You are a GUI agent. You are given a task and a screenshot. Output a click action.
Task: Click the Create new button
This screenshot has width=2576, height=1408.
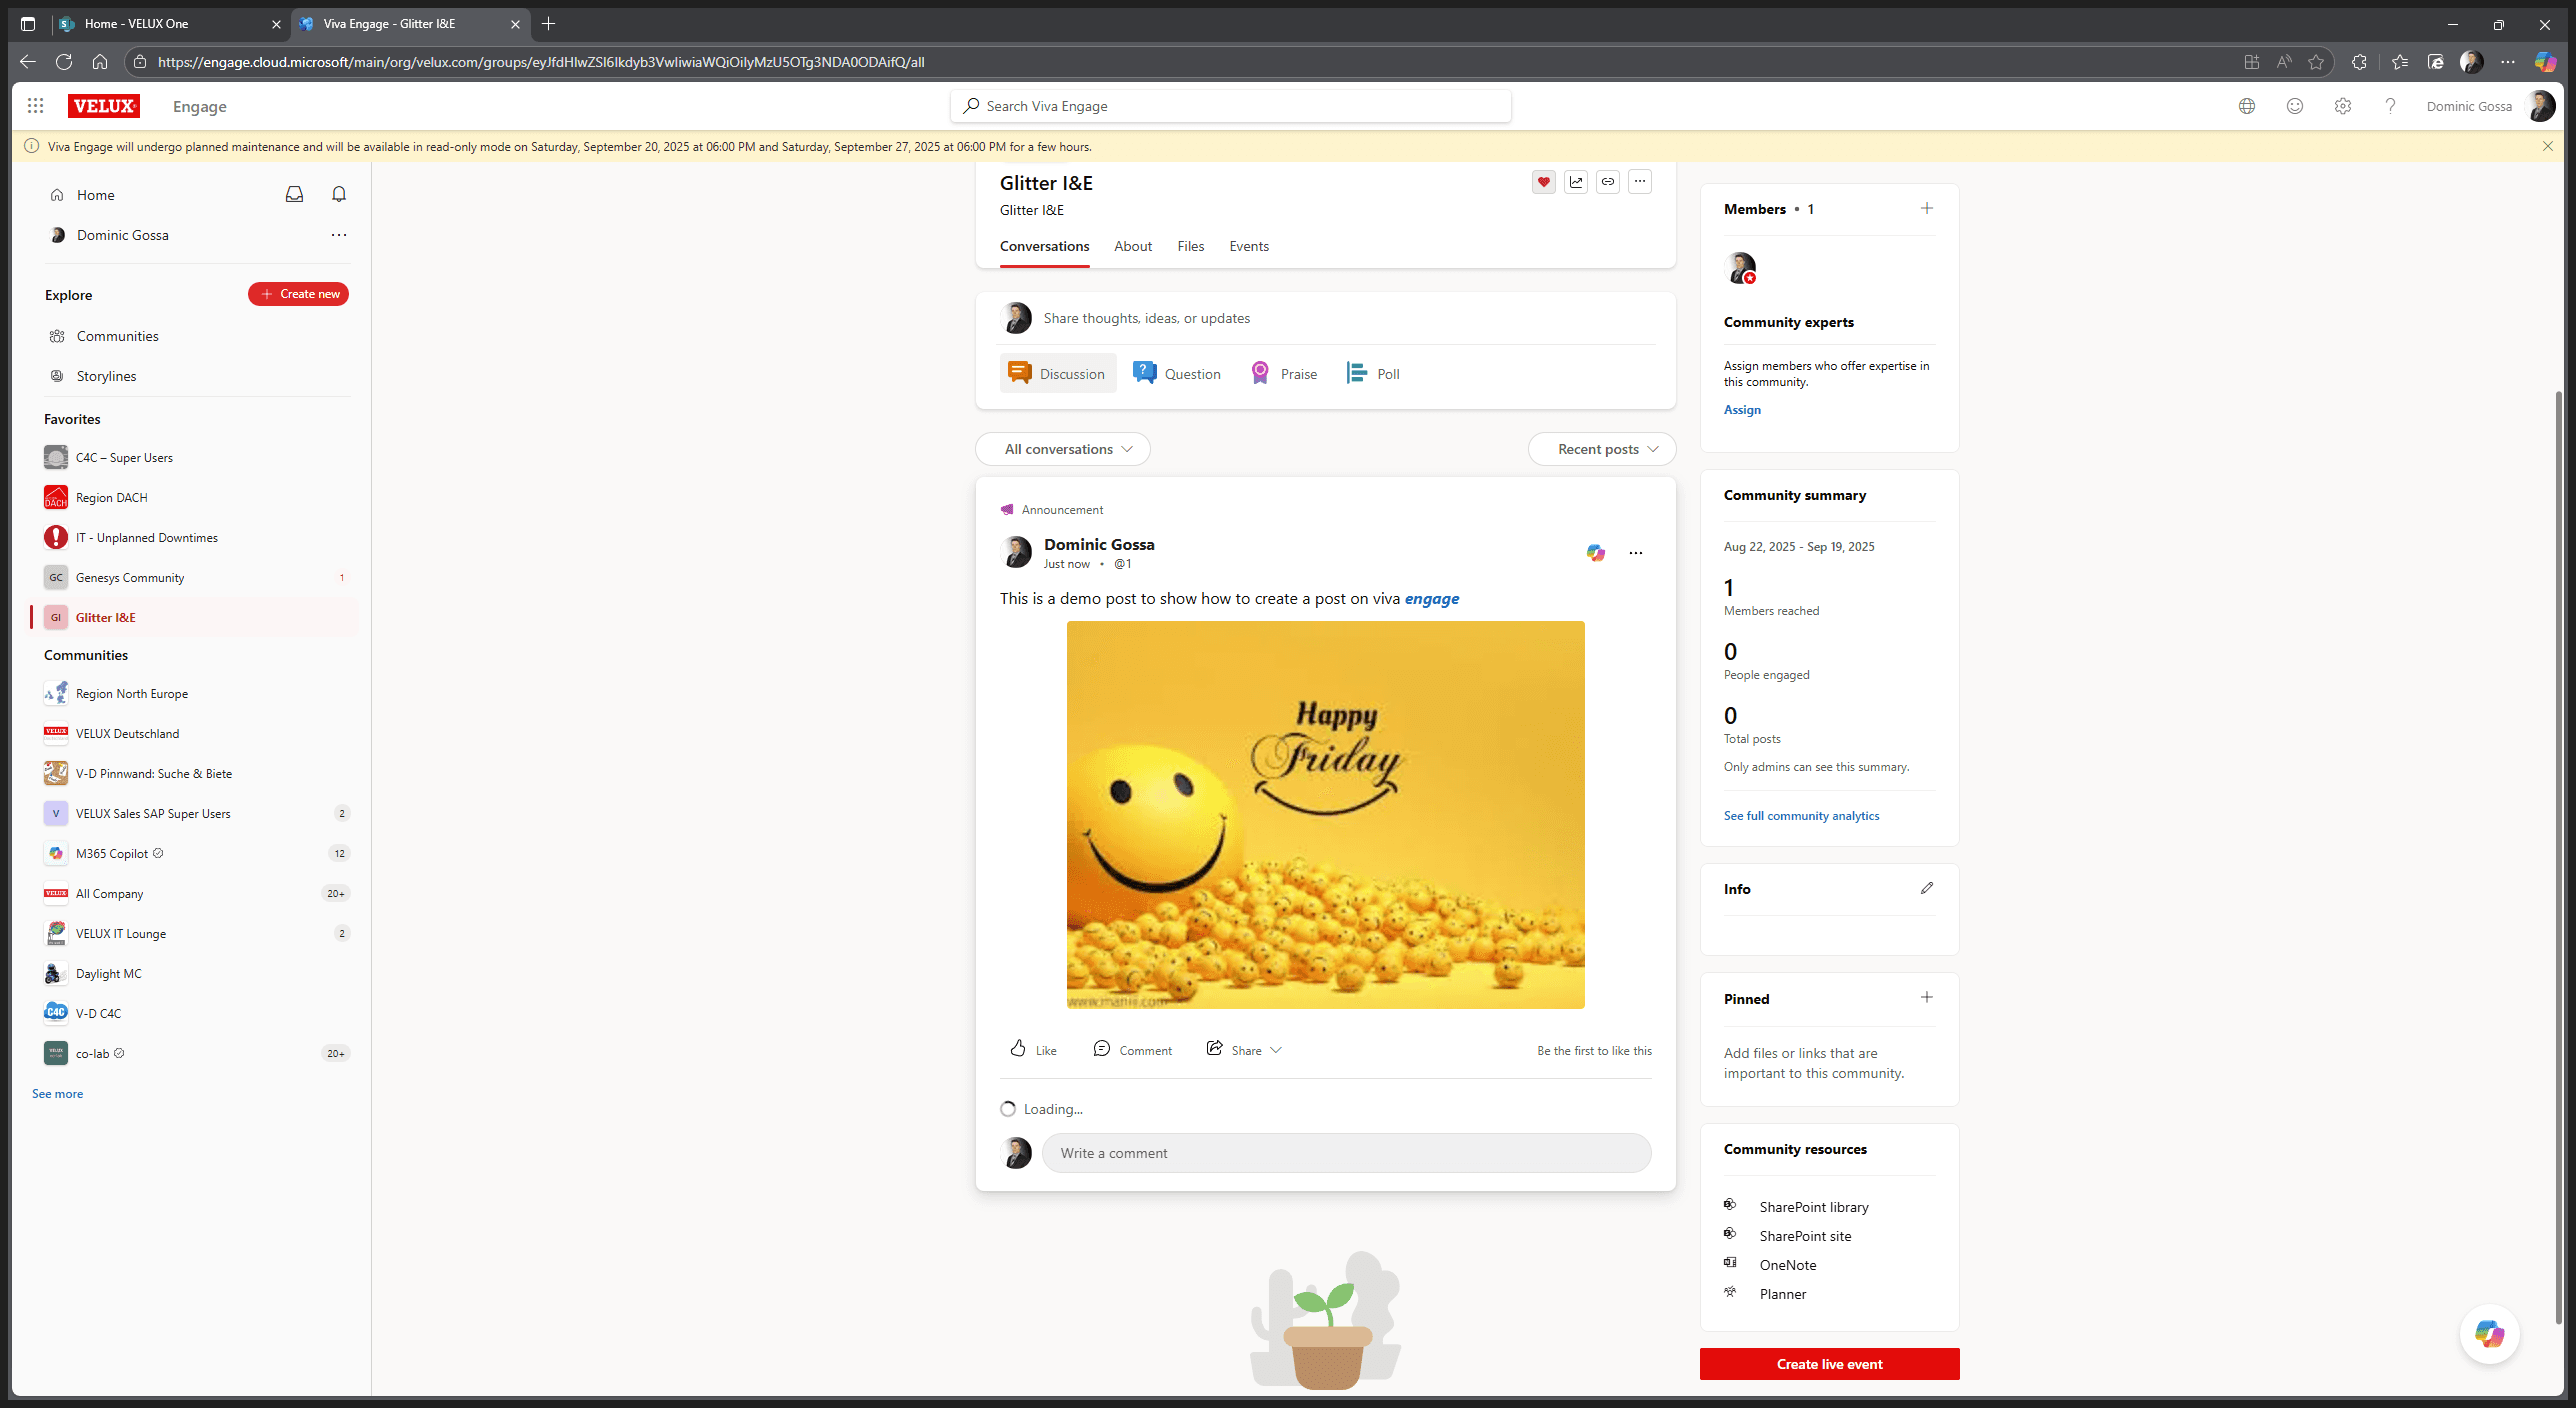coord(298,294)
